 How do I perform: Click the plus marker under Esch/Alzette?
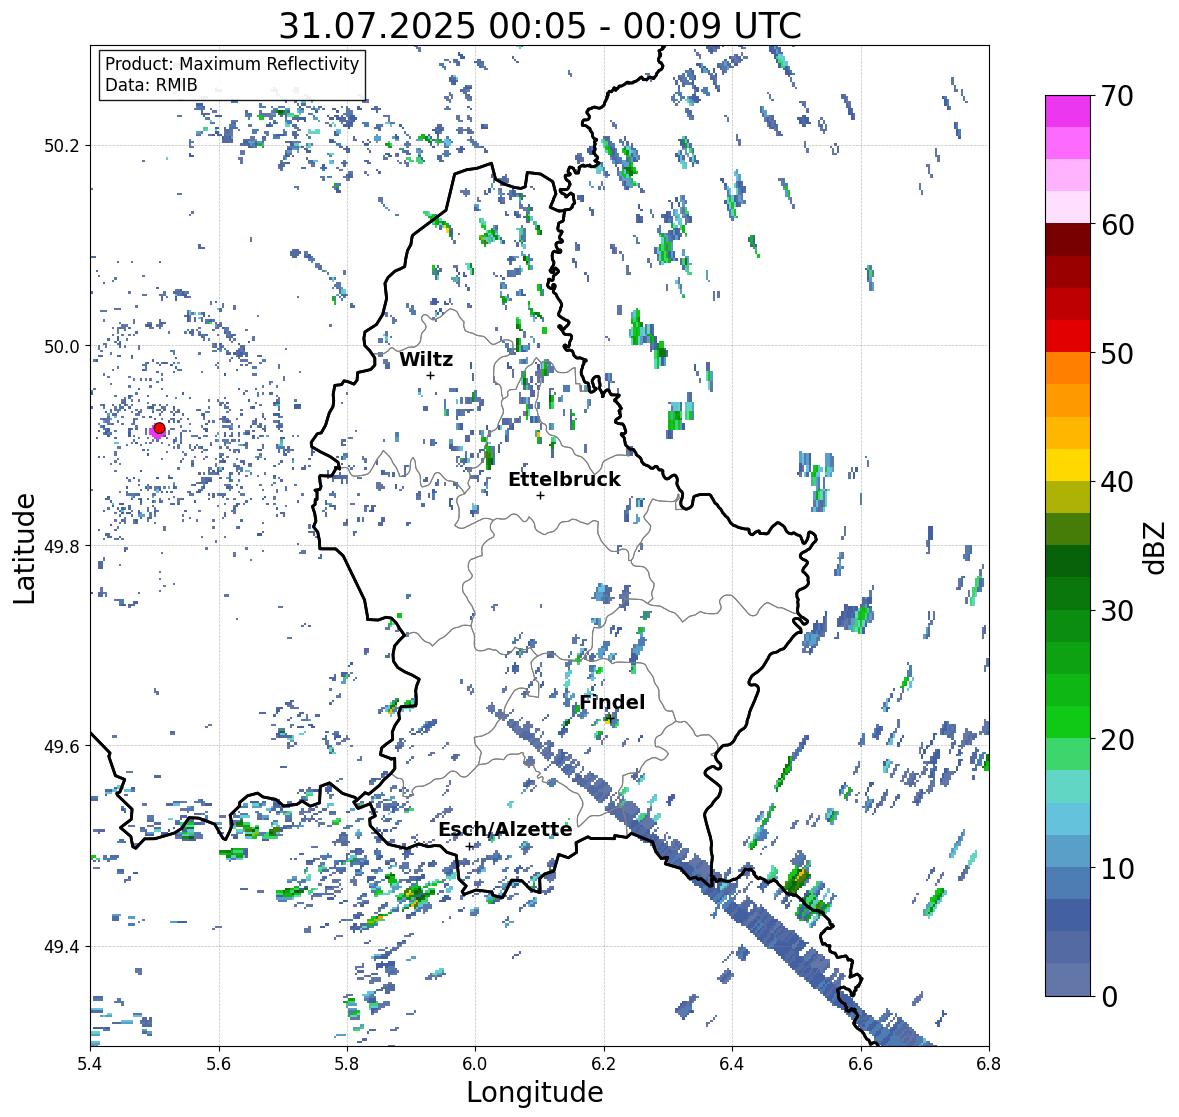(x=470, y=846)
